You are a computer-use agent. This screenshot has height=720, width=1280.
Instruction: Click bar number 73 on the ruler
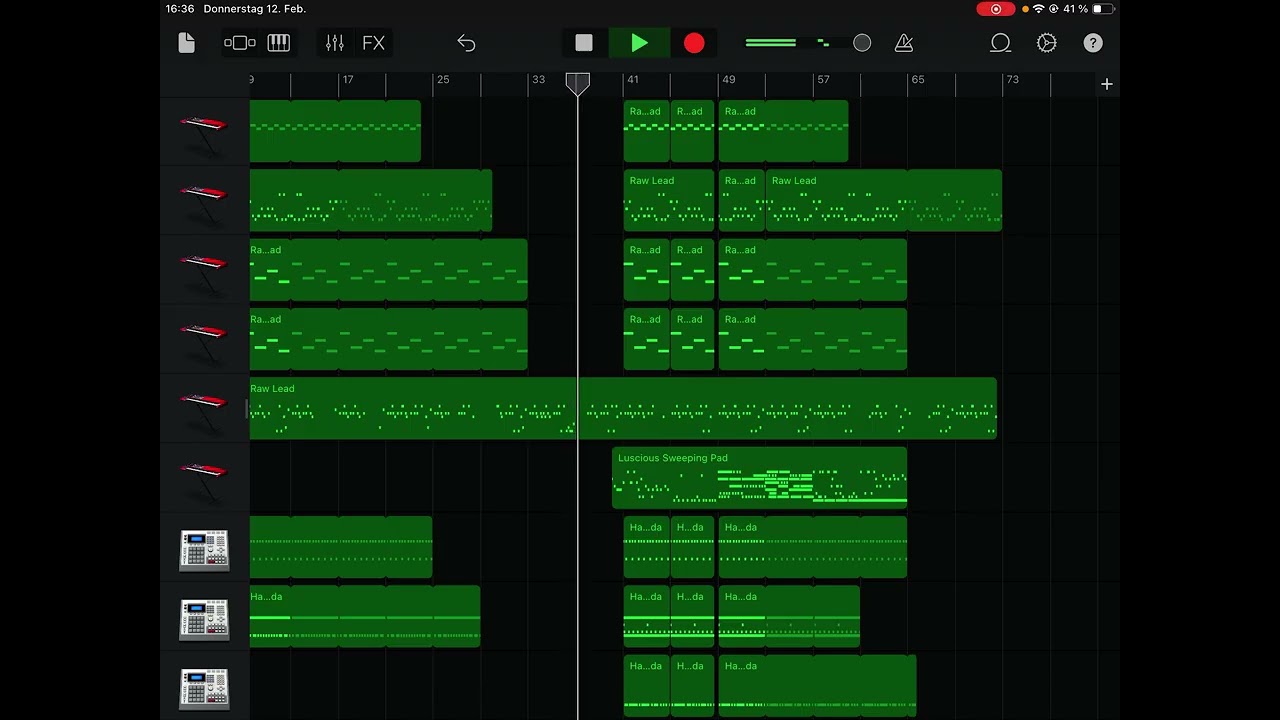tap(1013, 80)
